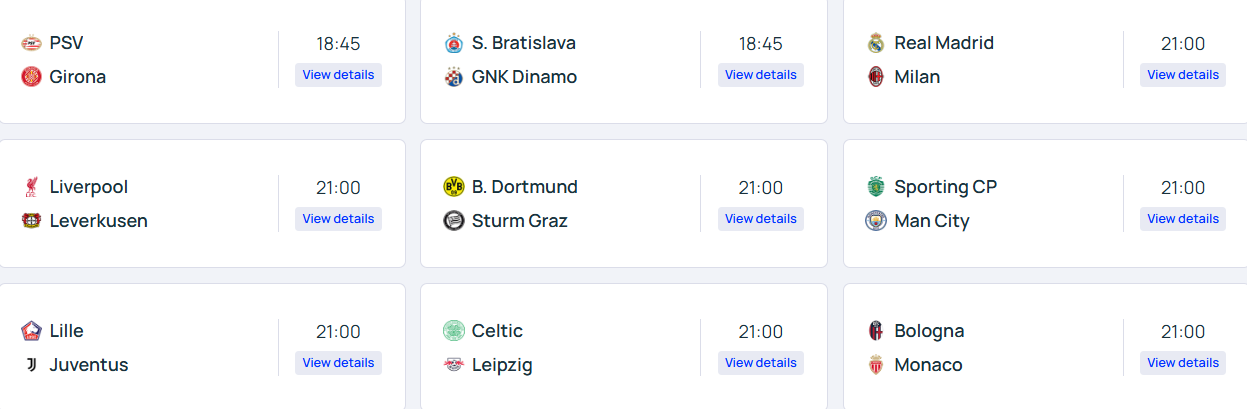Open the Bologna vs Monaco match card

point(1046,347)
